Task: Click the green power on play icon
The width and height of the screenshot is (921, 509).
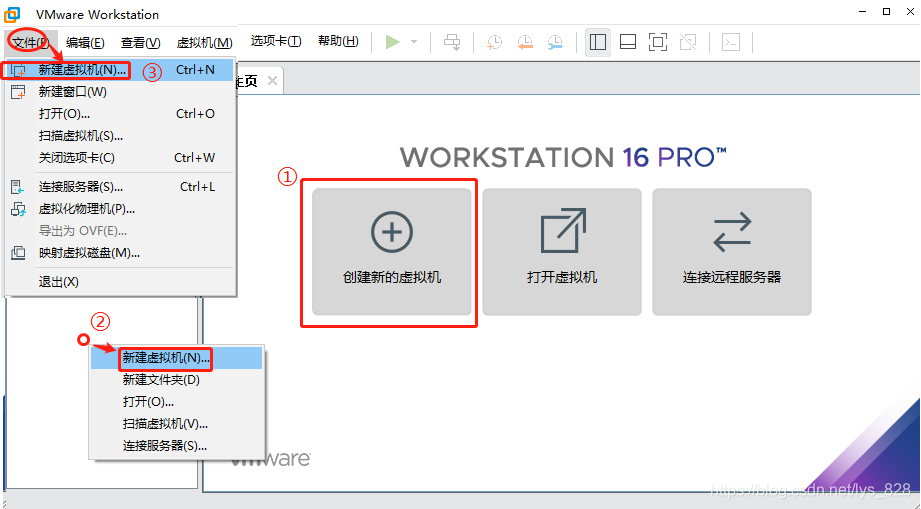Action: [392, 42]
